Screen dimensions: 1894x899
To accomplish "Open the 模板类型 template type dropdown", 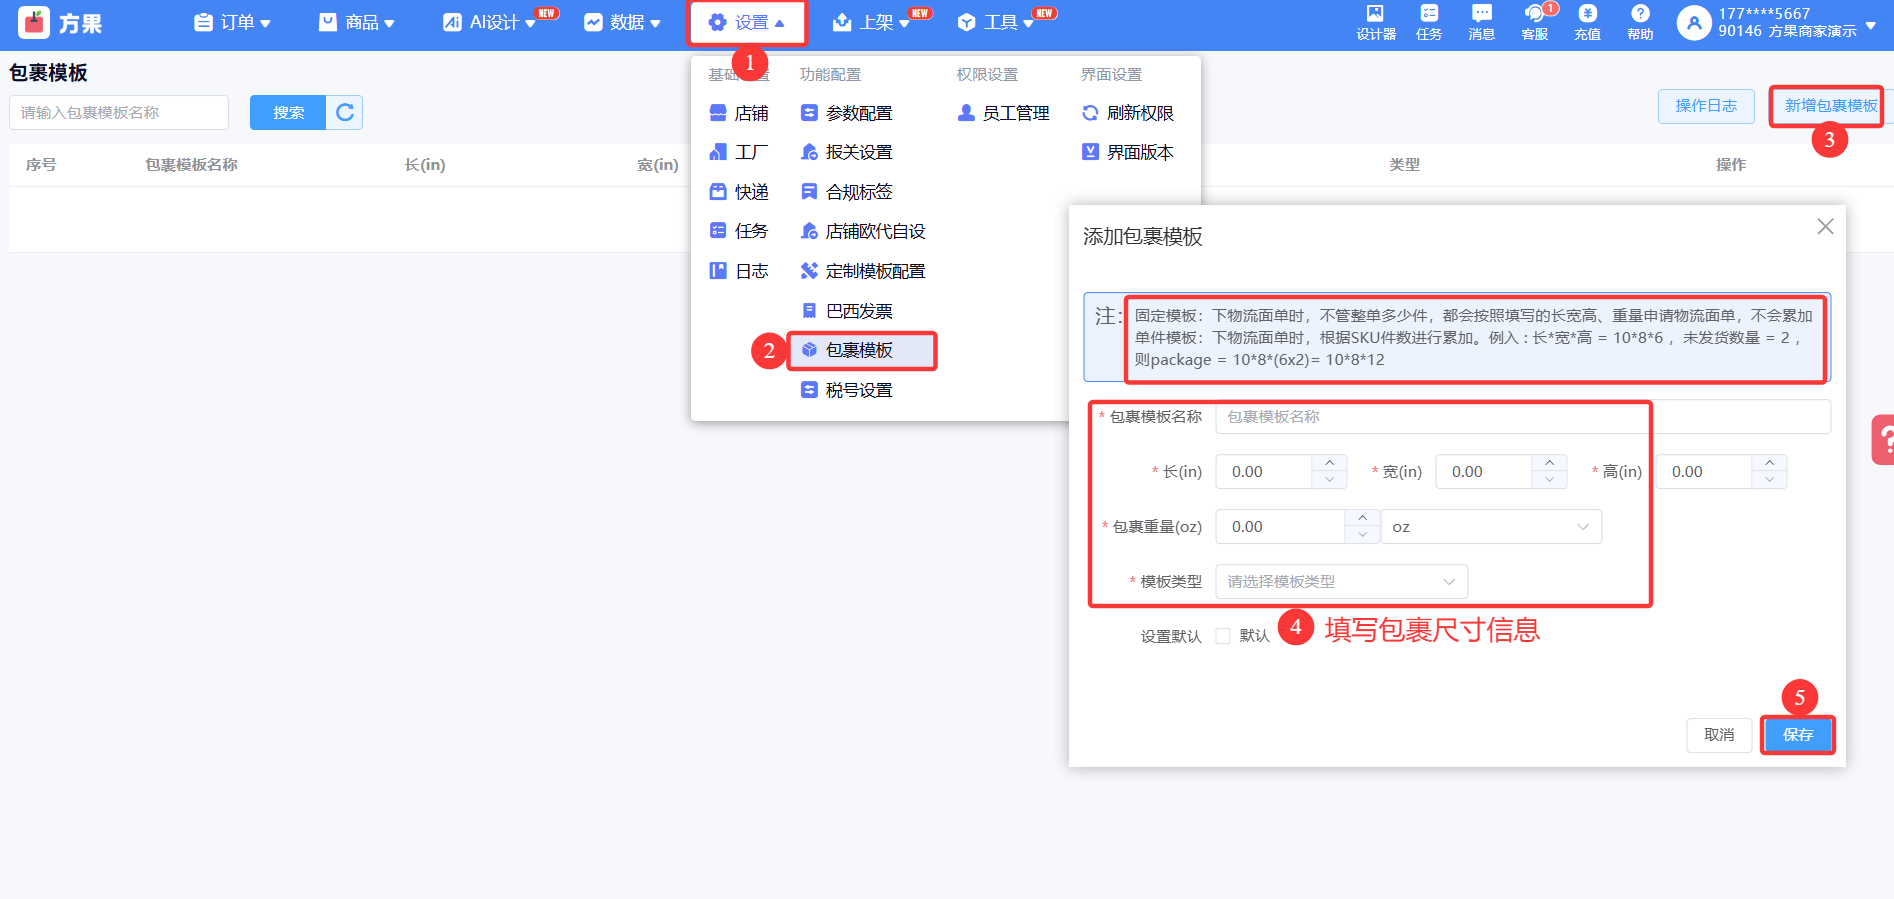I will point(1342,582).
